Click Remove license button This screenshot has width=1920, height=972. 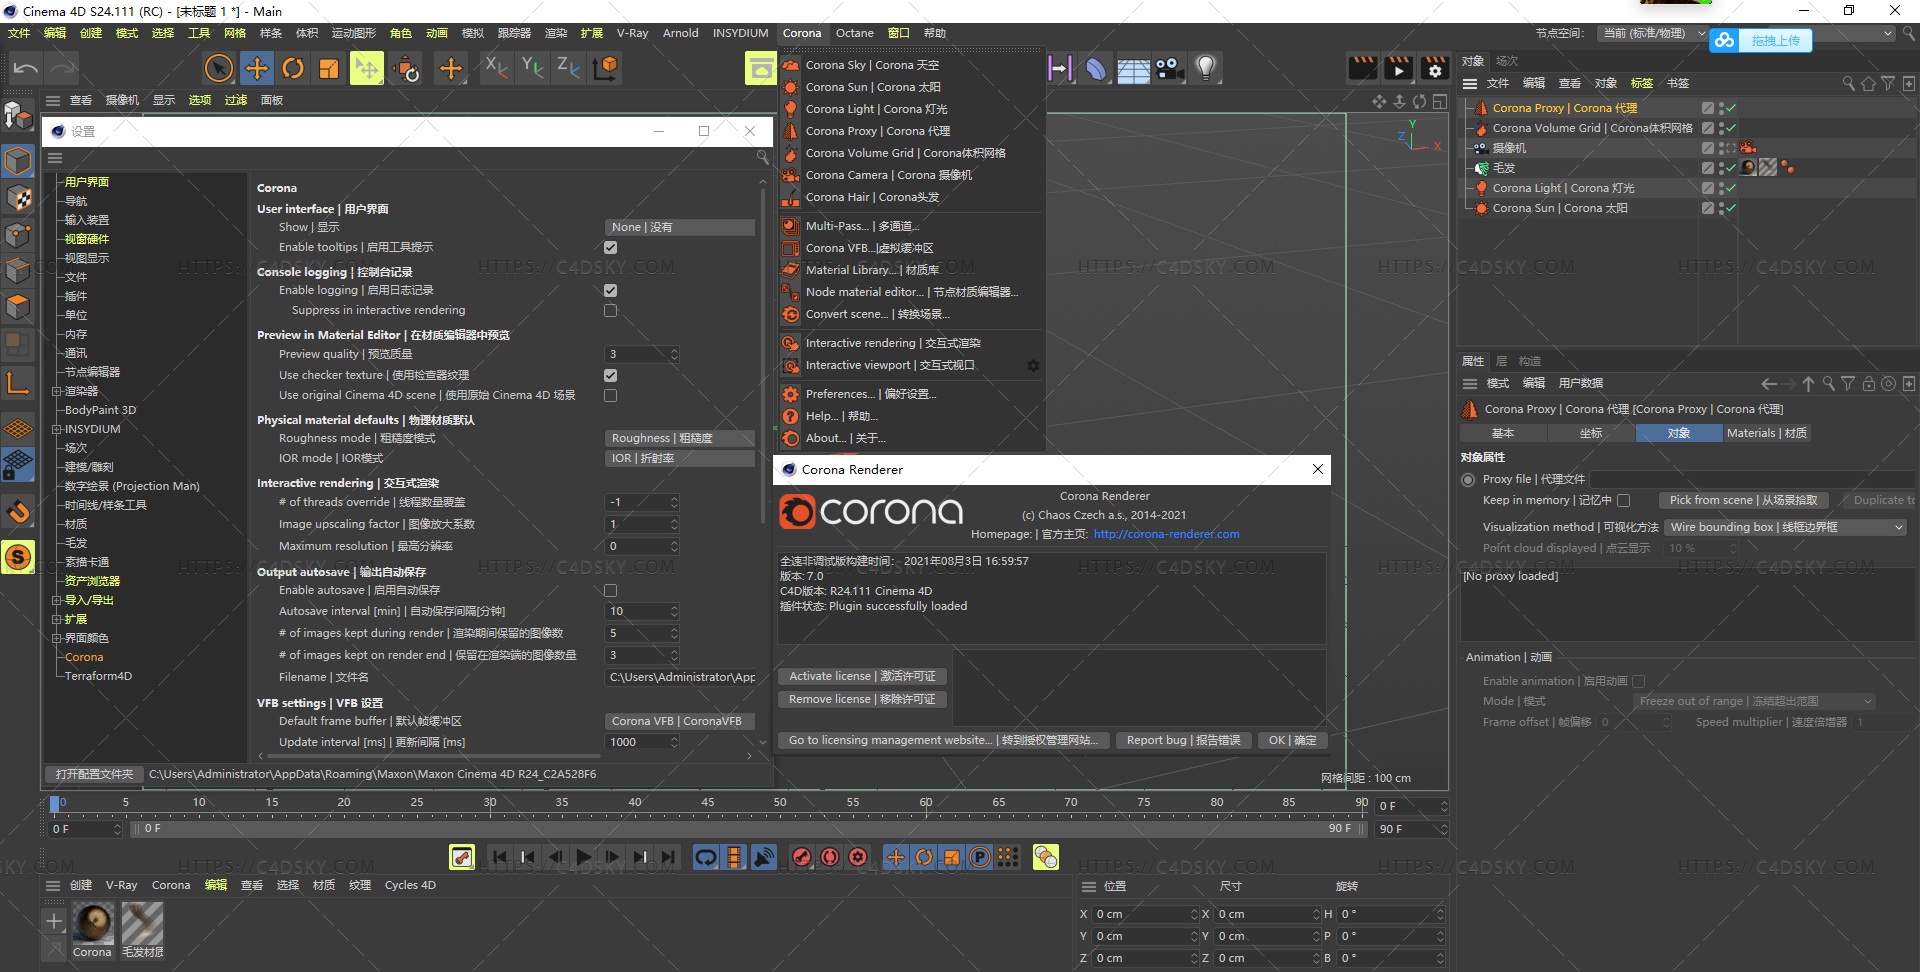(x=862, y=700)
